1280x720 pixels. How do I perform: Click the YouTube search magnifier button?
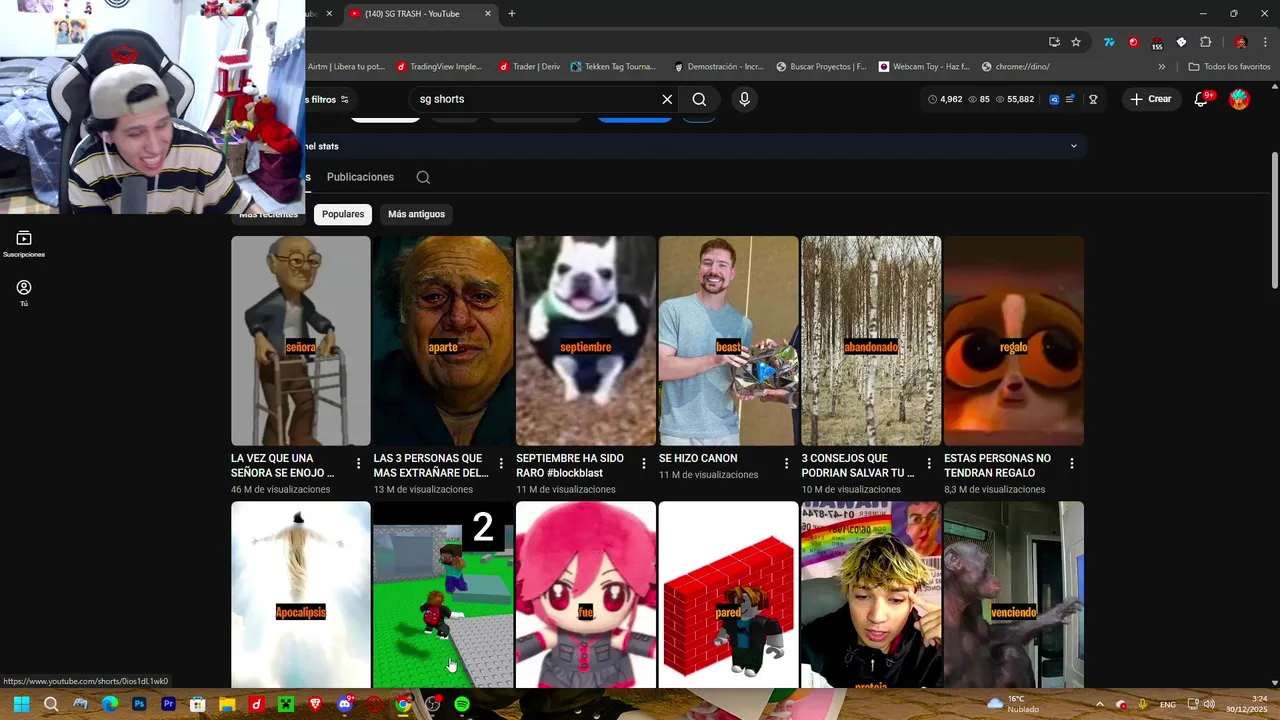click(x=699, y=99)
